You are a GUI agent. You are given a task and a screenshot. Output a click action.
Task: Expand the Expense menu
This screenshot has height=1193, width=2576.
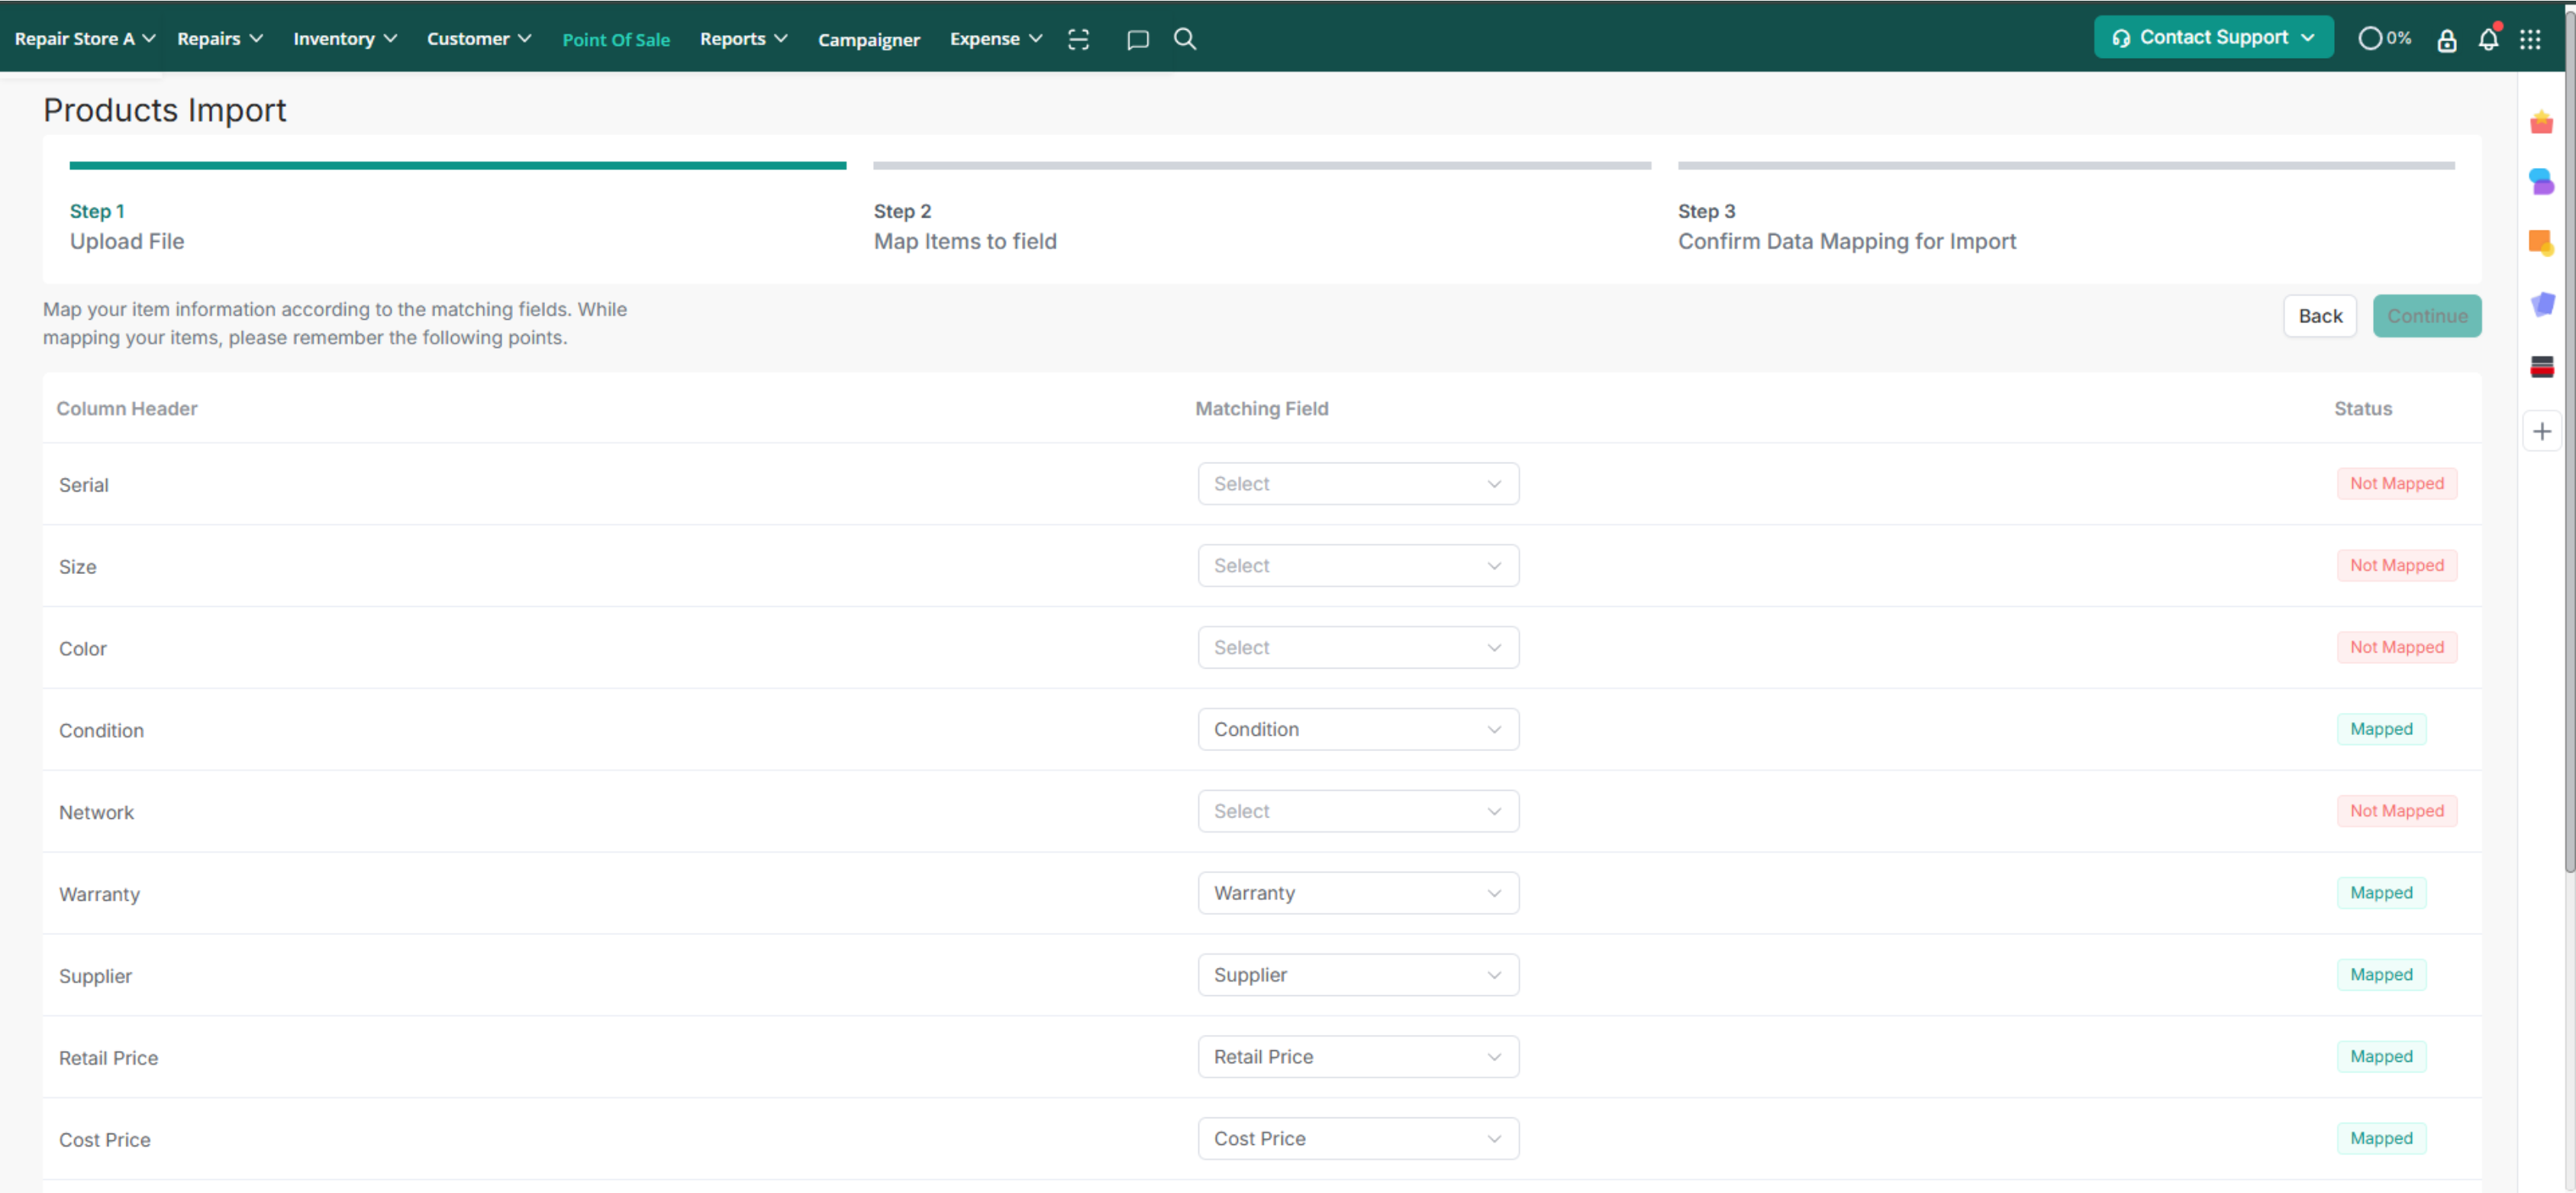pyautogui.click(x=996, y=39)
